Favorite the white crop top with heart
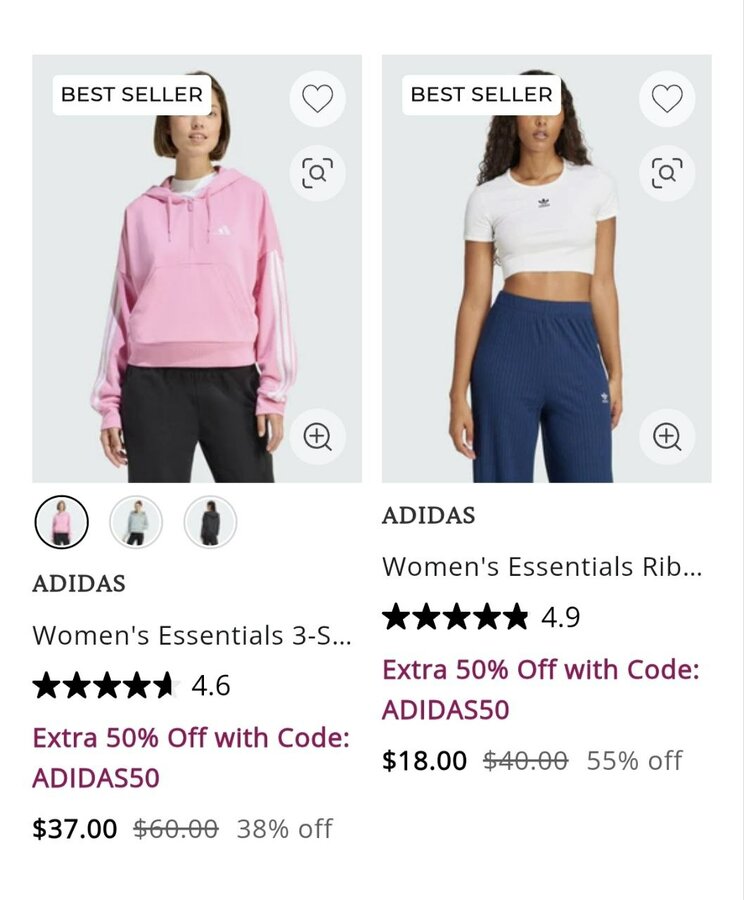The image size is (744, 900). 667,98
